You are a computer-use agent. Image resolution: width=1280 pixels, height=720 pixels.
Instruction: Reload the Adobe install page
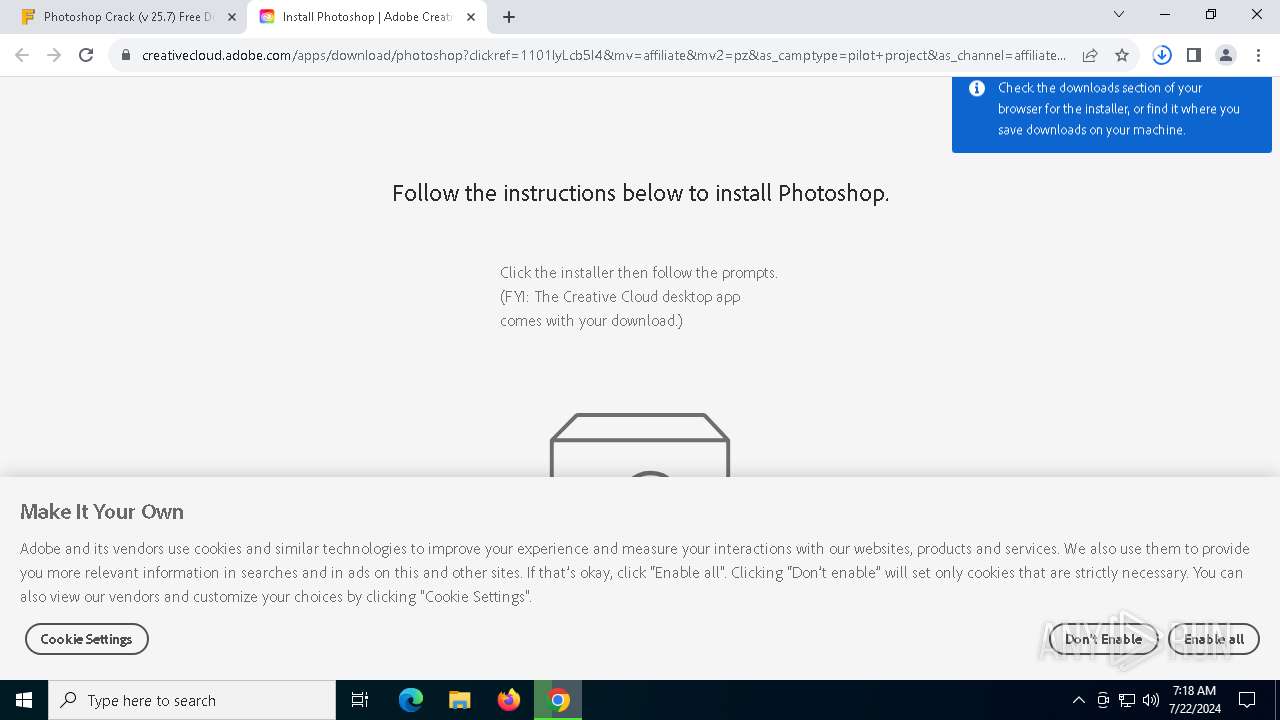coord(86,55)
